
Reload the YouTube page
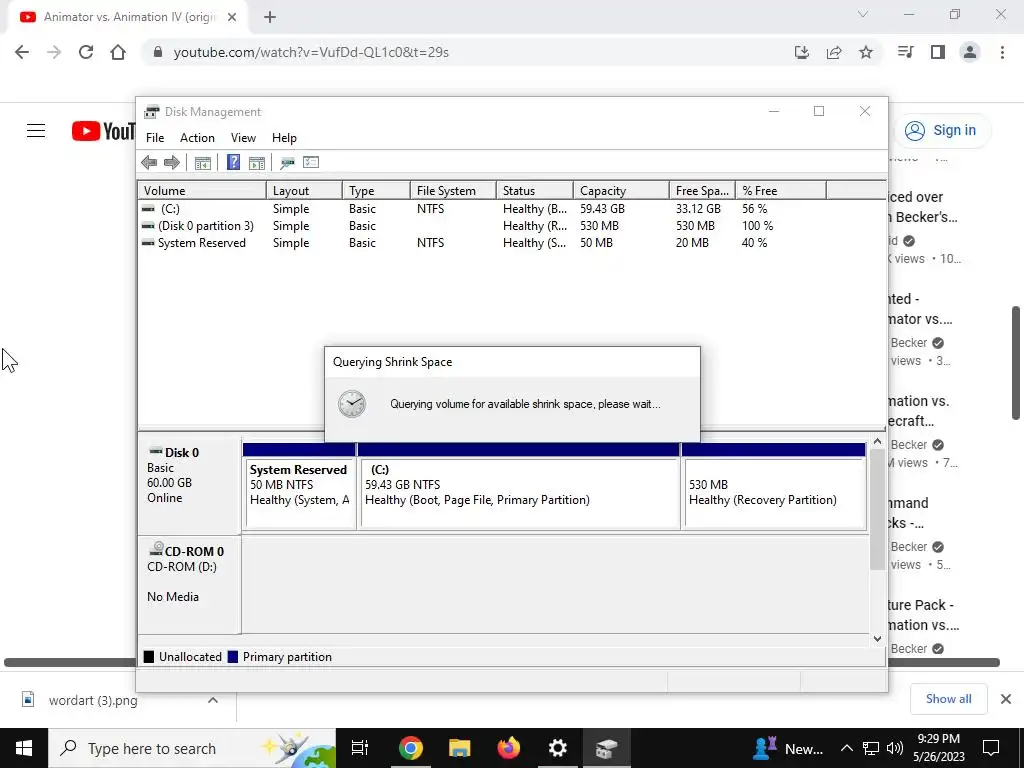(86, 52)
